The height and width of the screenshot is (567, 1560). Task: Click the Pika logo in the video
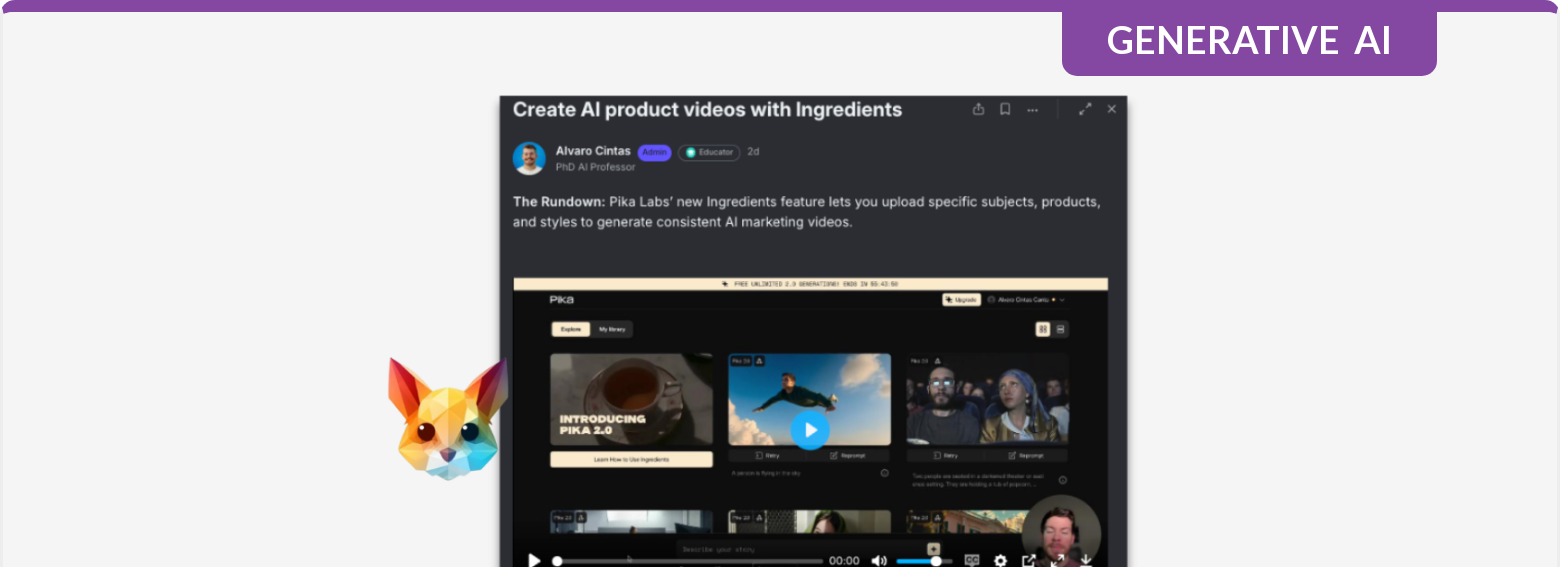(x=561, y=299)
